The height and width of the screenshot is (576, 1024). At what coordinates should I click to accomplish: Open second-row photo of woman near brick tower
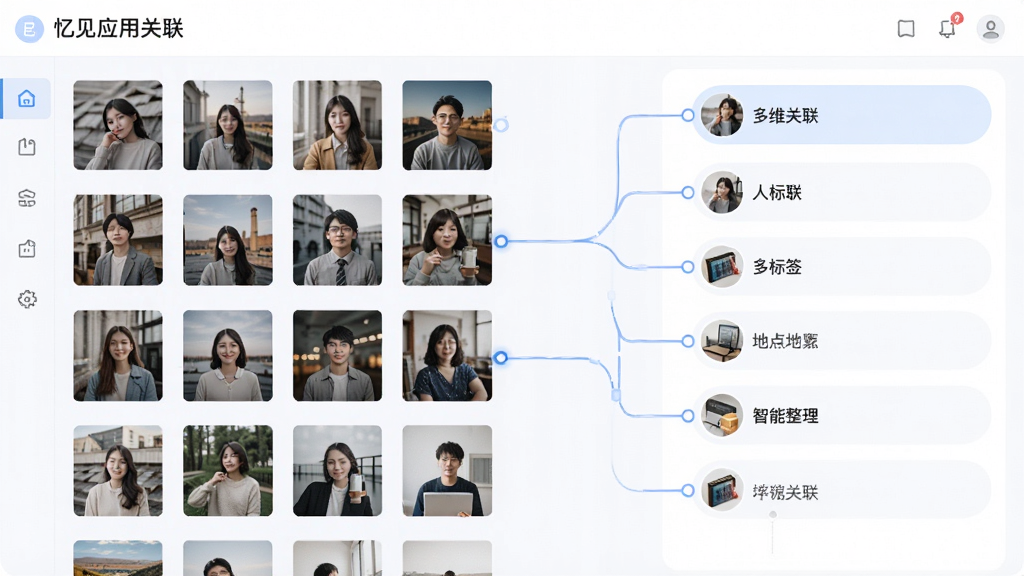(x=227, y=240)
